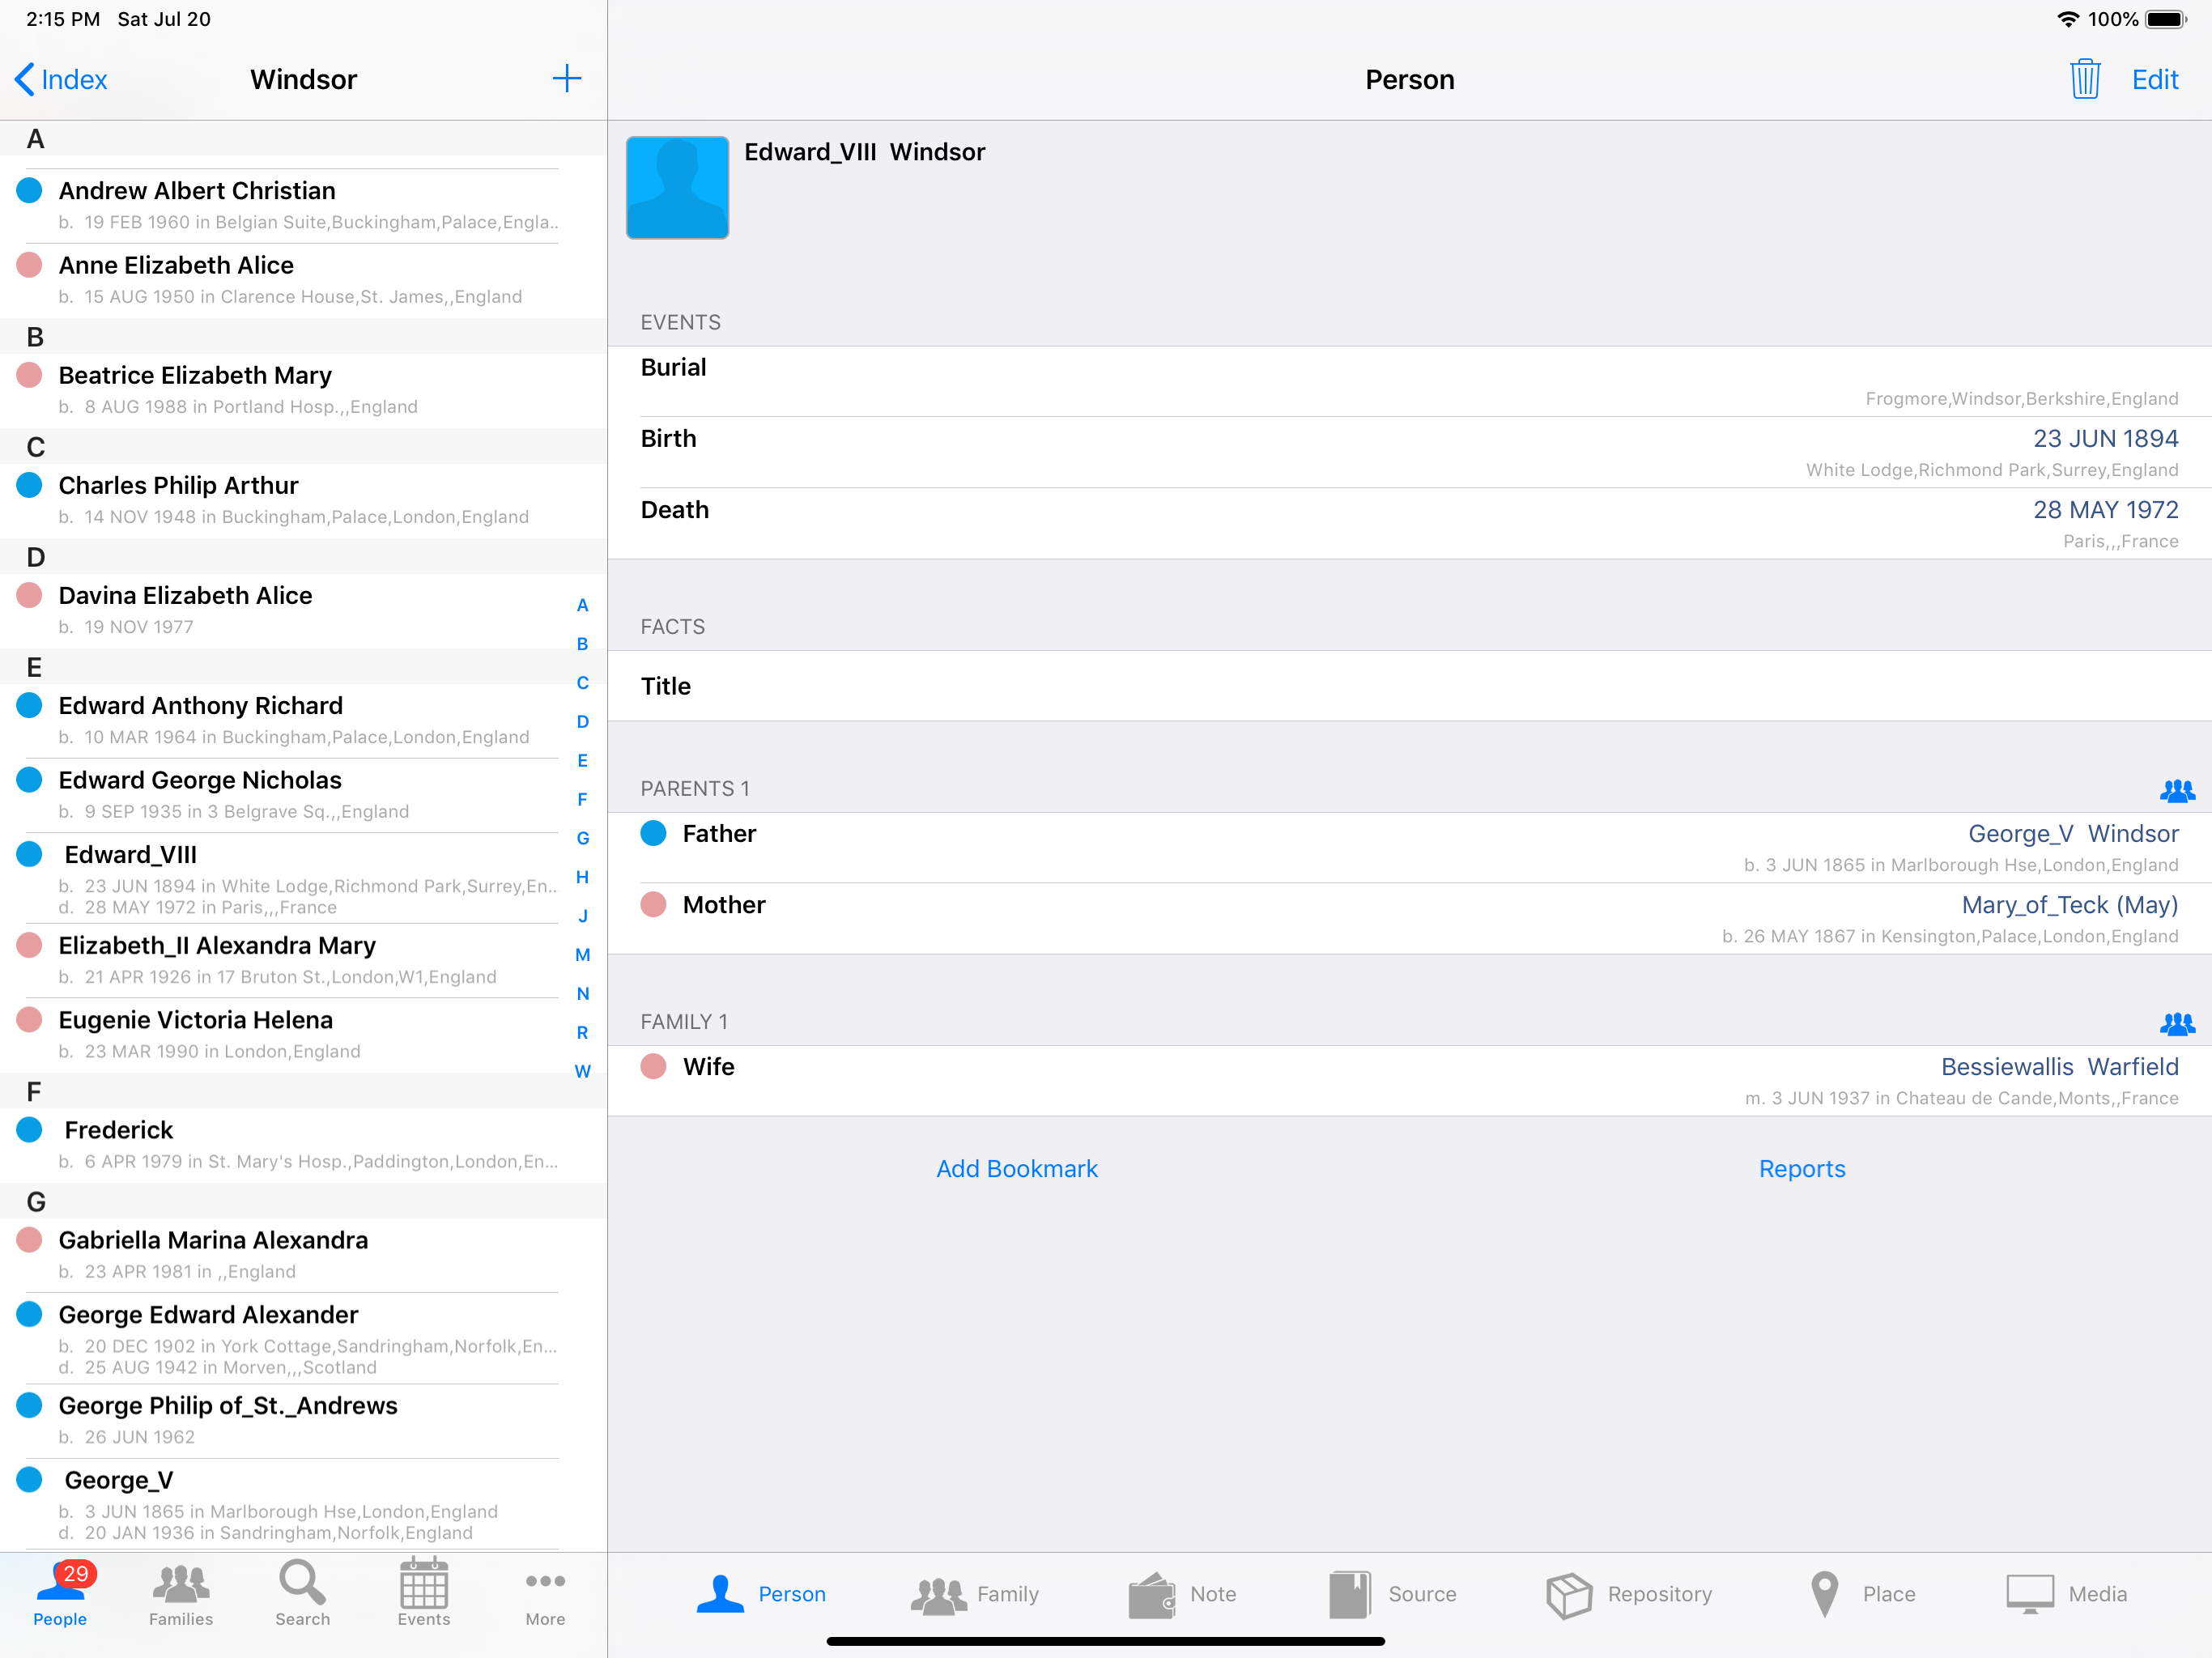Select Davina Elizabeth Alice in list
This screenshot has height=1658, width=2212.
tap(303, 610)
